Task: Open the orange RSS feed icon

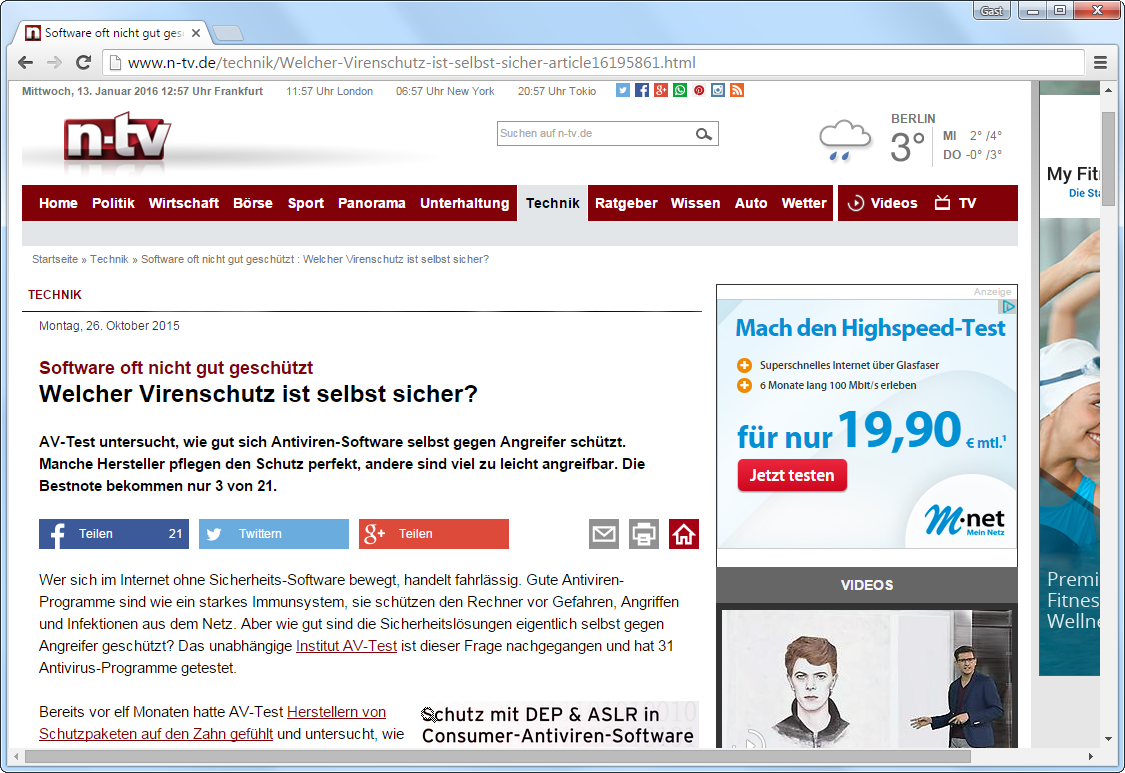Action: pyautogui.click(x=737, y=91)
